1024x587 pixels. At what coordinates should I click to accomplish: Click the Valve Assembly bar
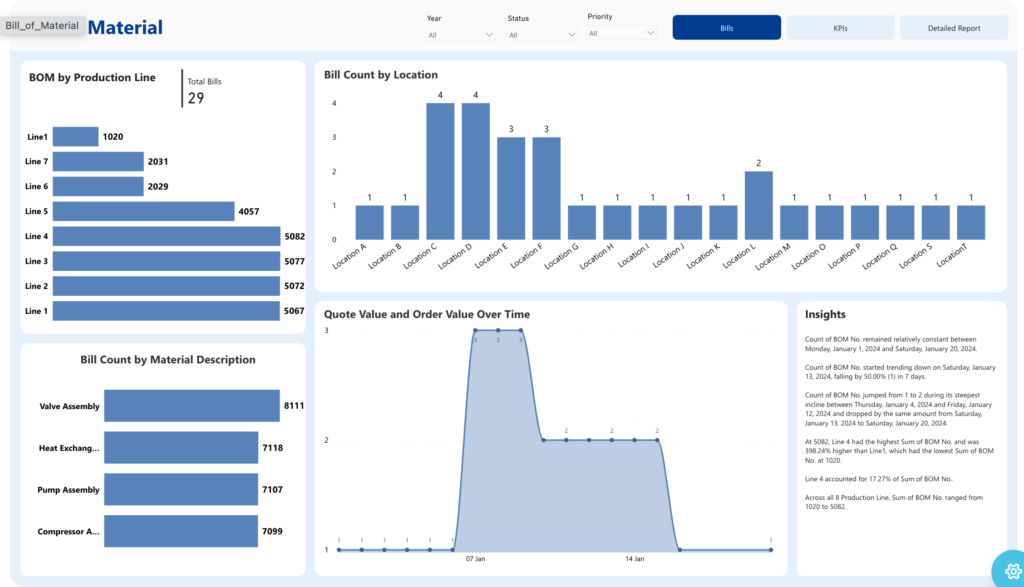click(x=191, y=405)
